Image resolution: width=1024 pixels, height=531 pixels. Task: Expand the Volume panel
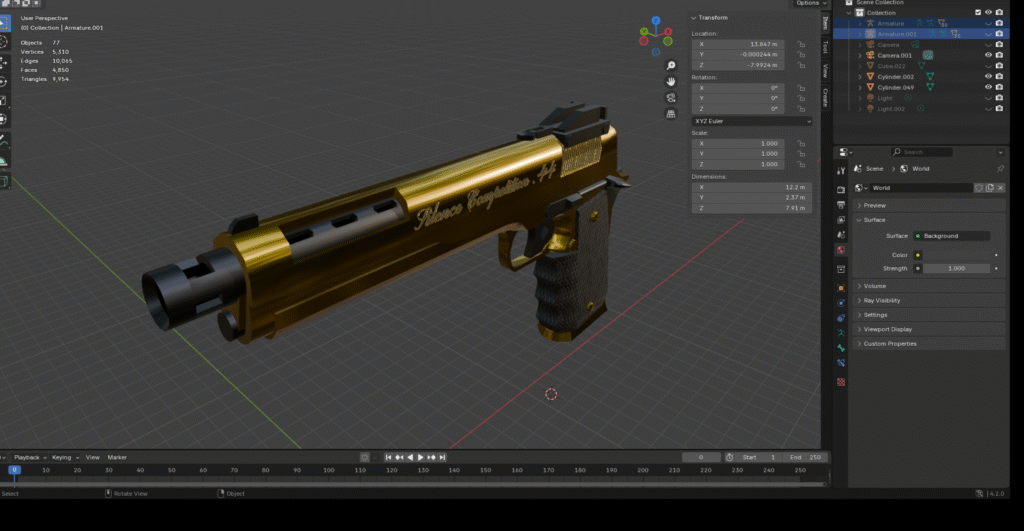pos(875,286)
